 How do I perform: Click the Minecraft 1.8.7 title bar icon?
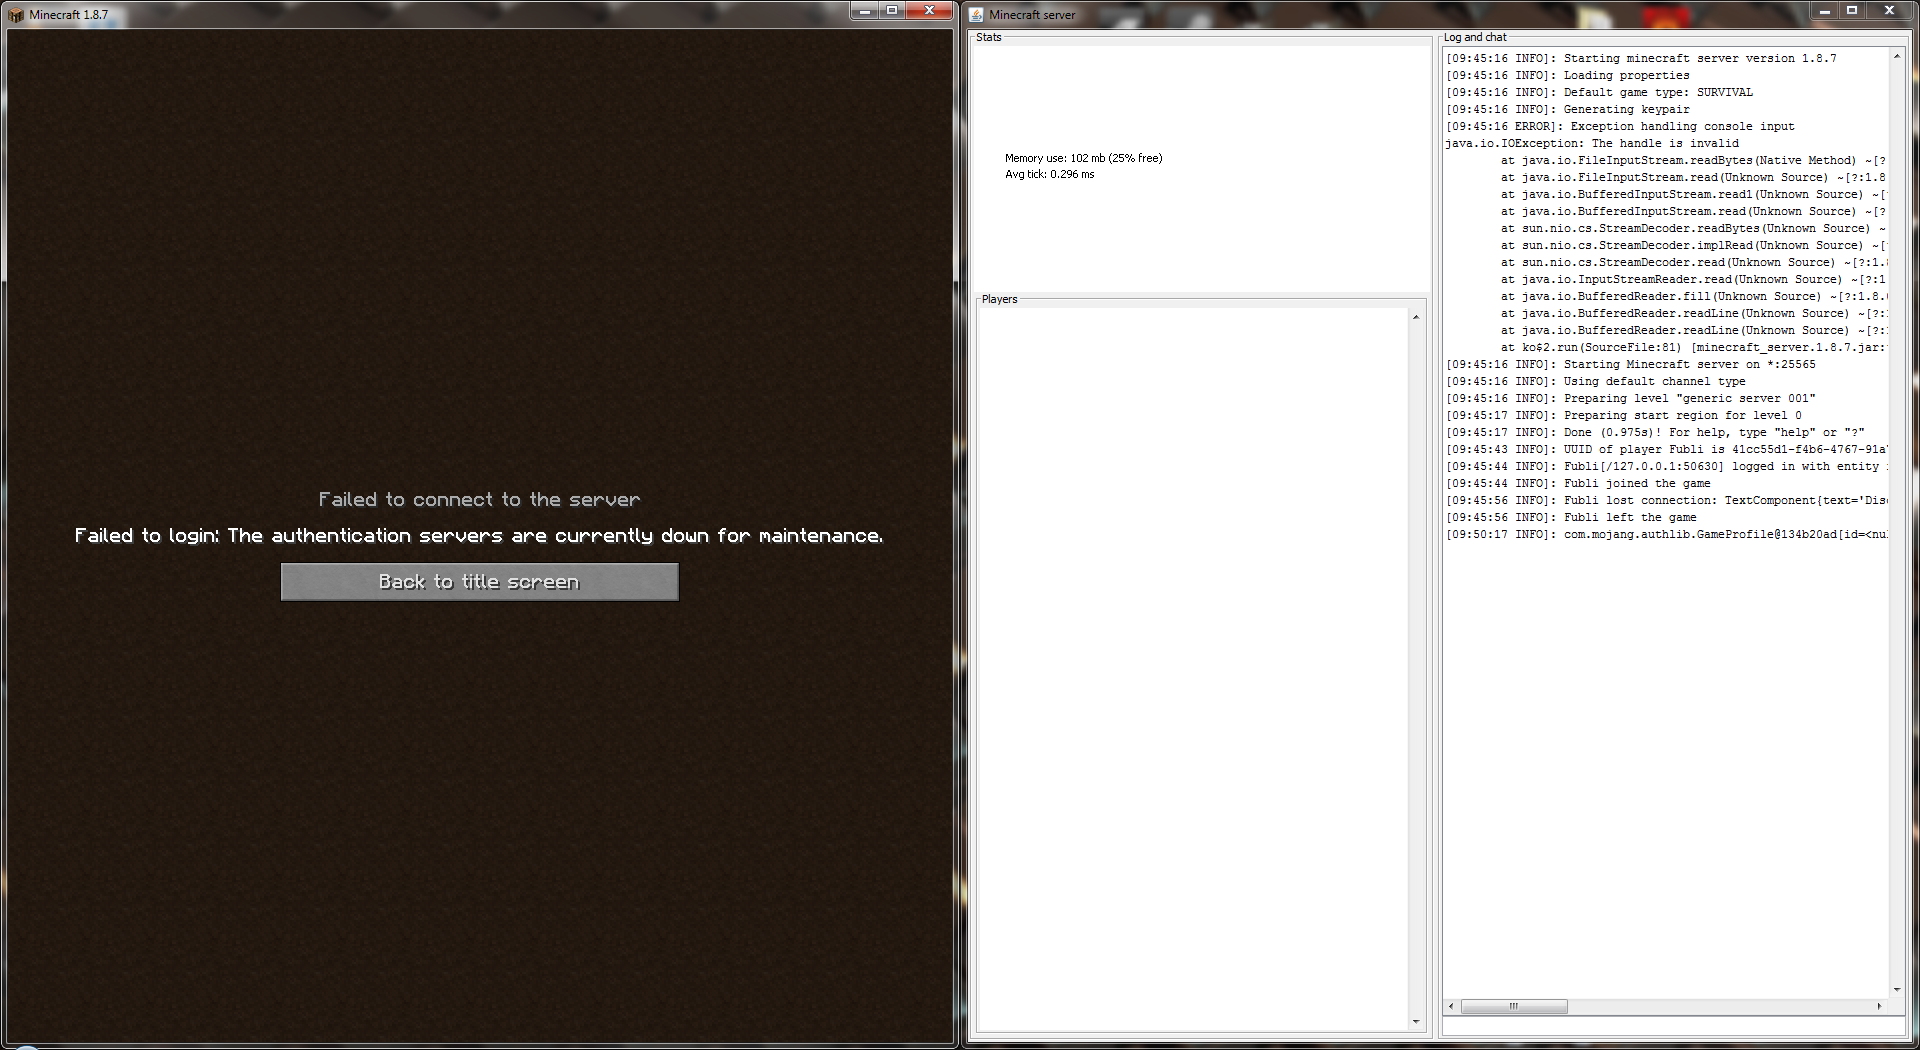click(16, 15)
